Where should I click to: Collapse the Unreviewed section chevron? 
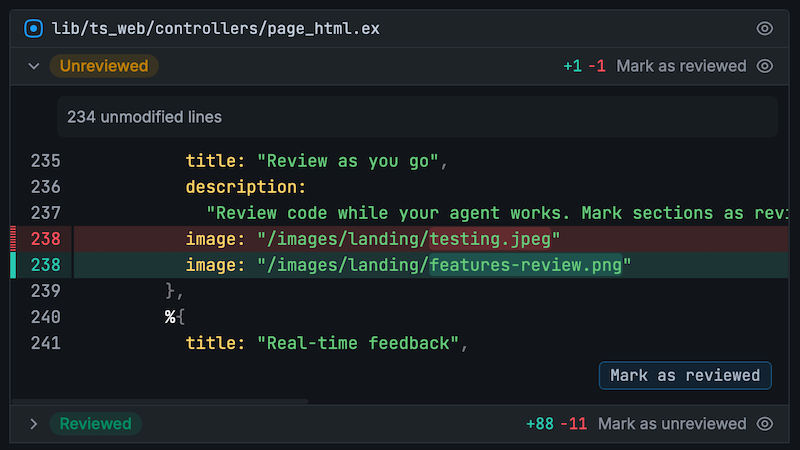(x=34, y=66)
